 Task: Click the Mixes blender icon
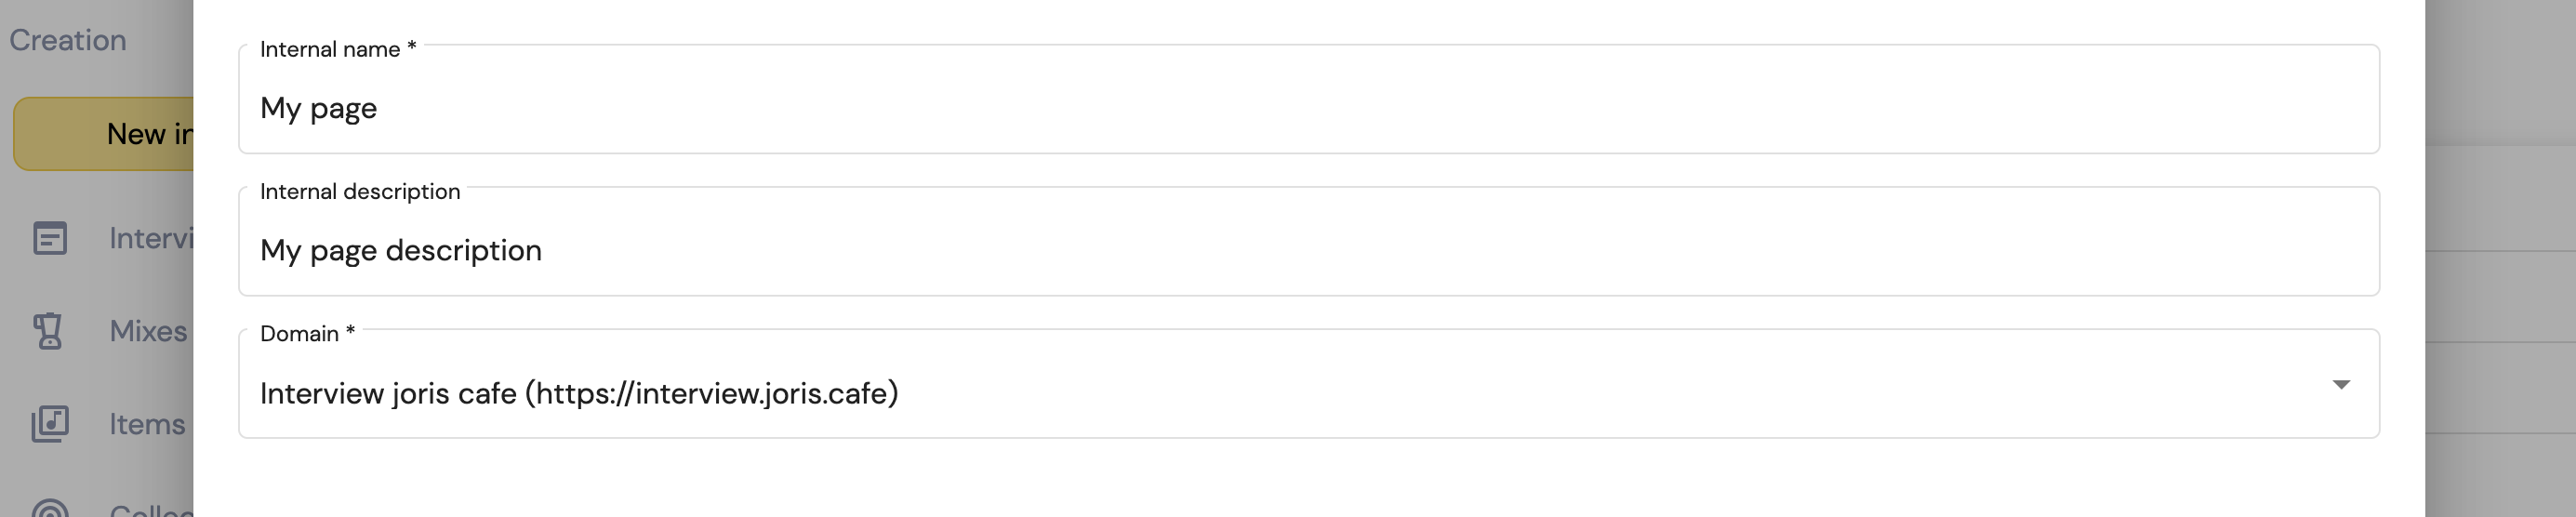click(x=48, y=331)
